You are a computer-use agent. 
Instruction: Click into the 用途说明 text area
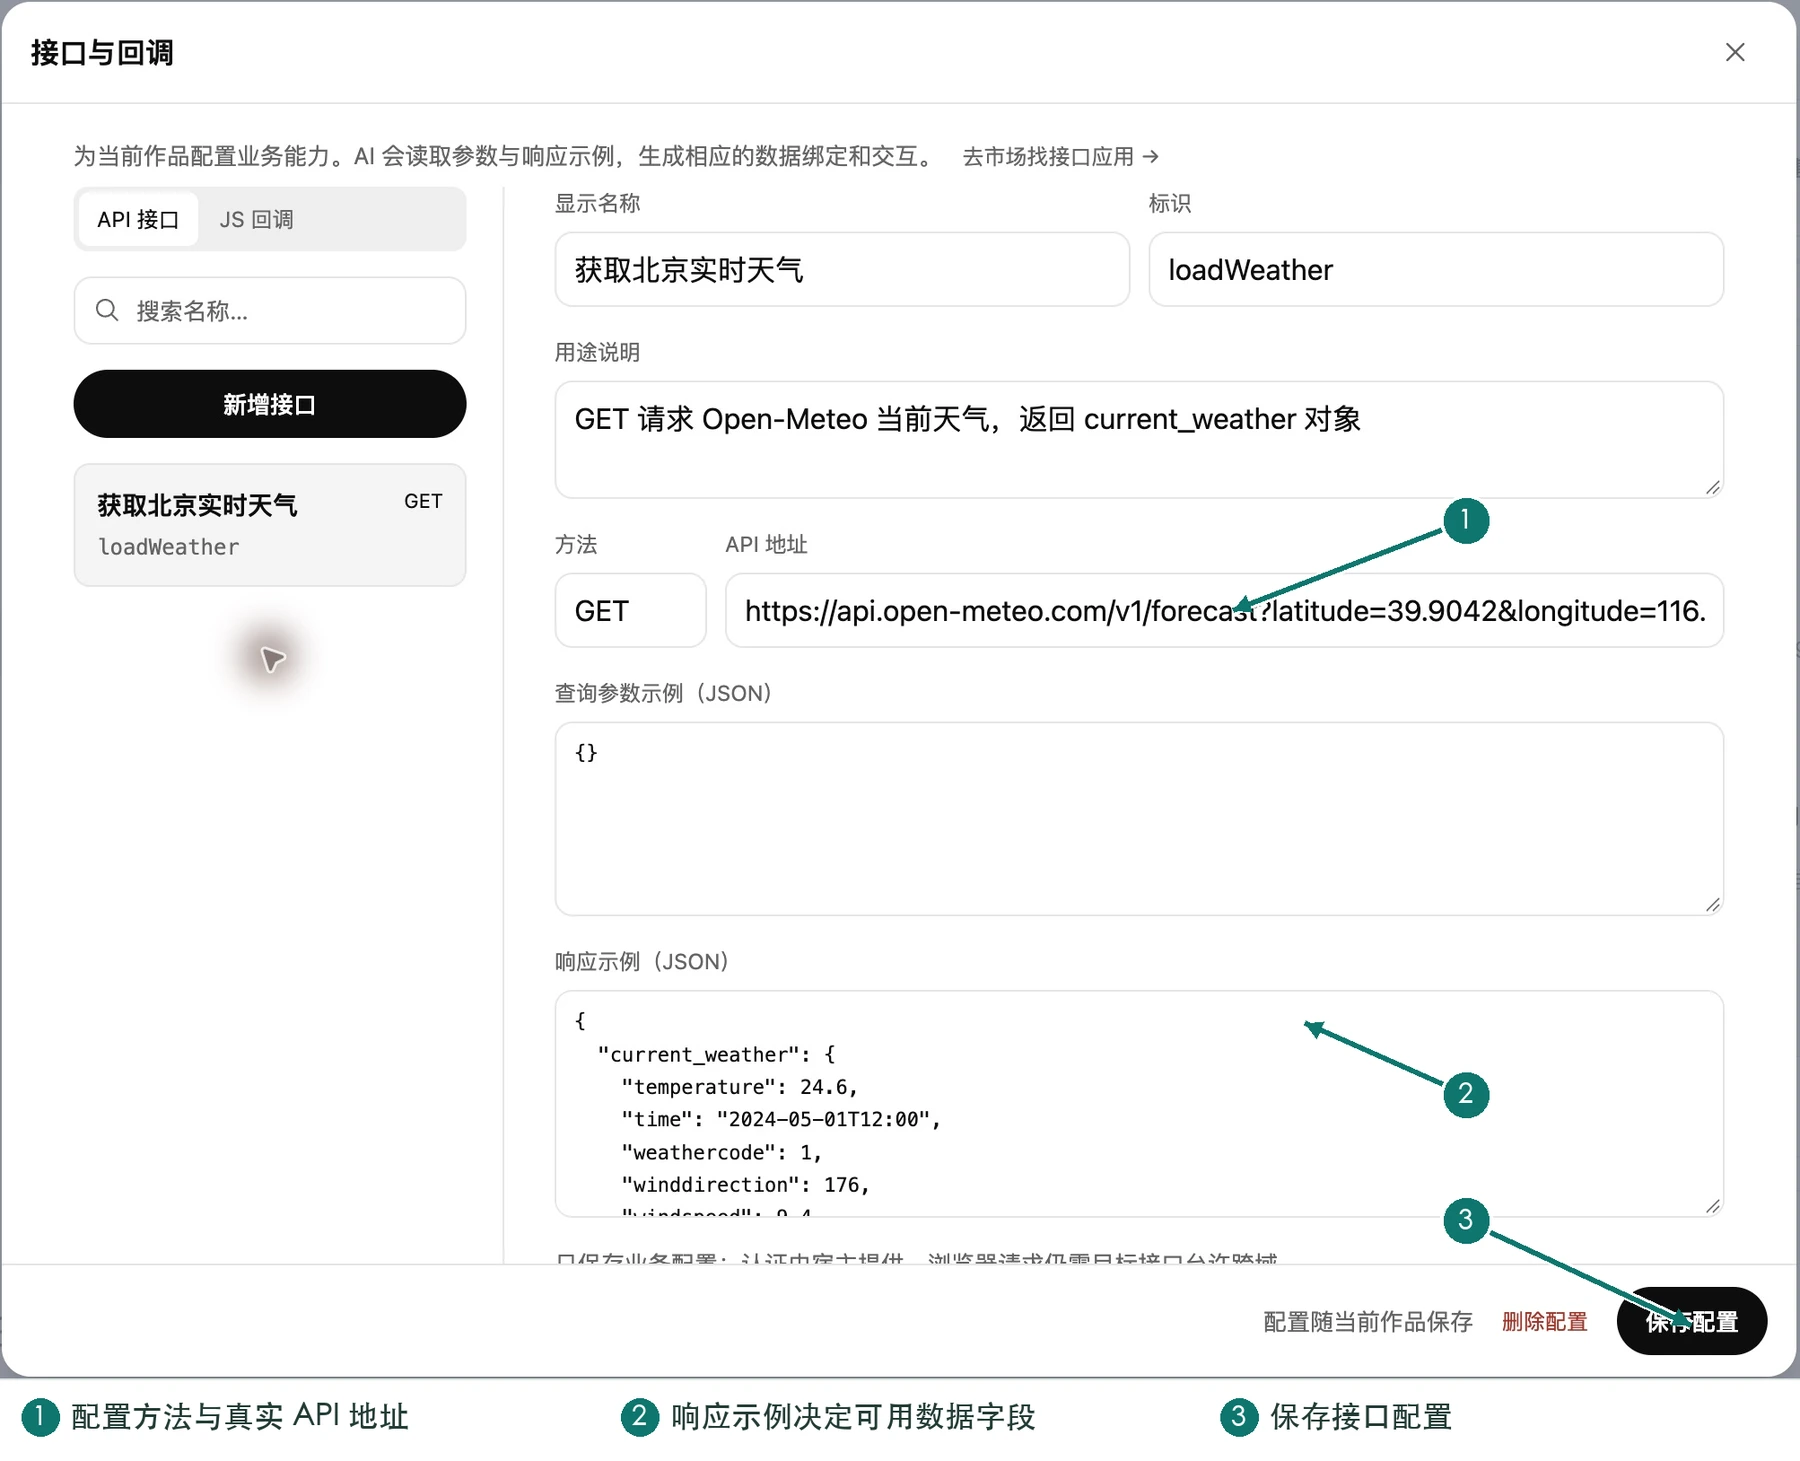coord(1139,439)
